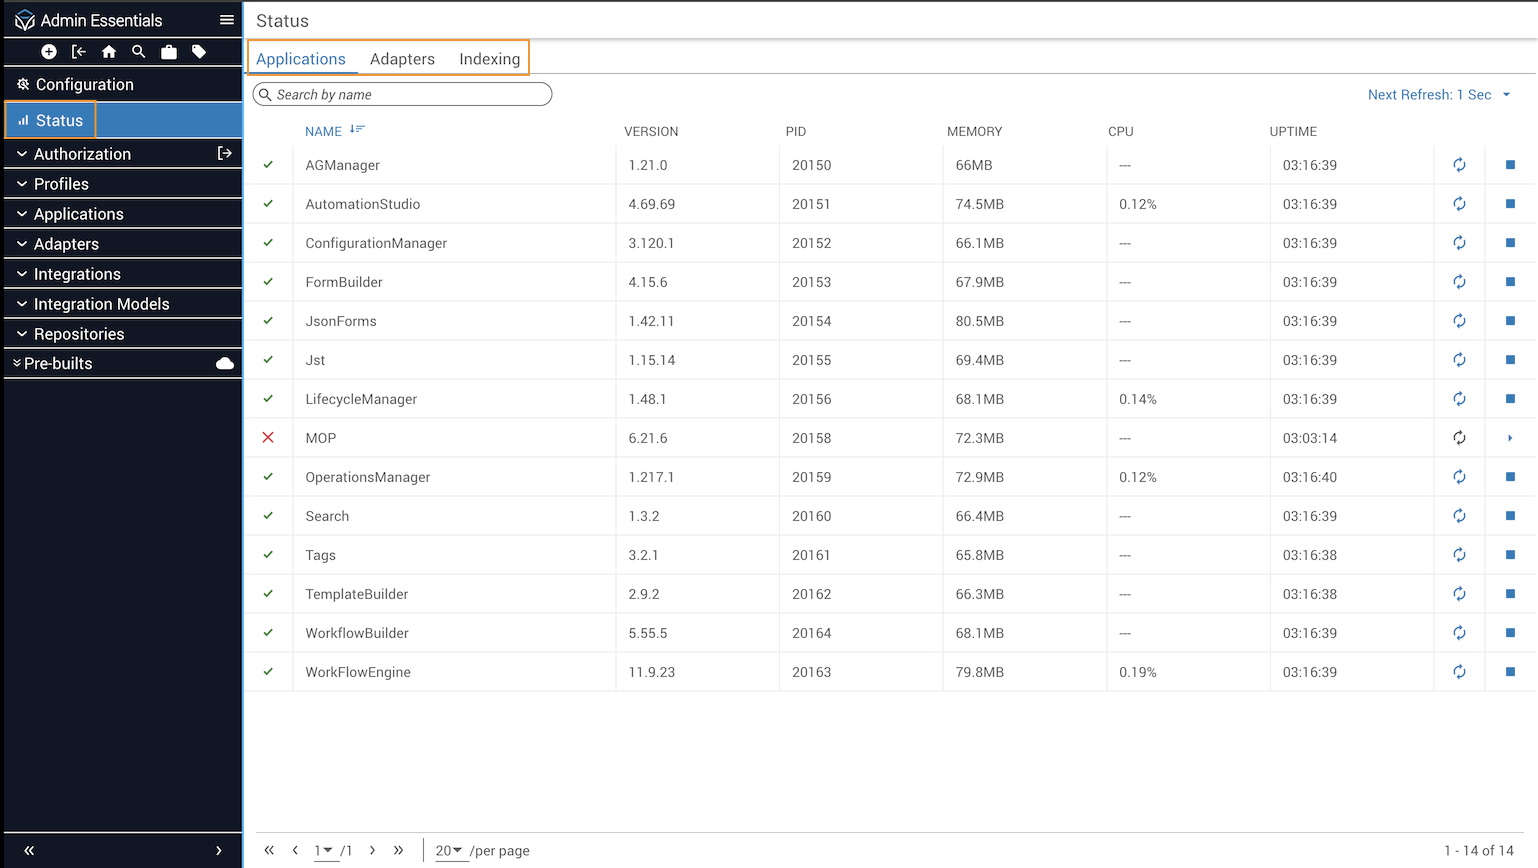Click the briefcase icon in sidebar toolbar
The image size is (1538, 868).
[169, 52]
